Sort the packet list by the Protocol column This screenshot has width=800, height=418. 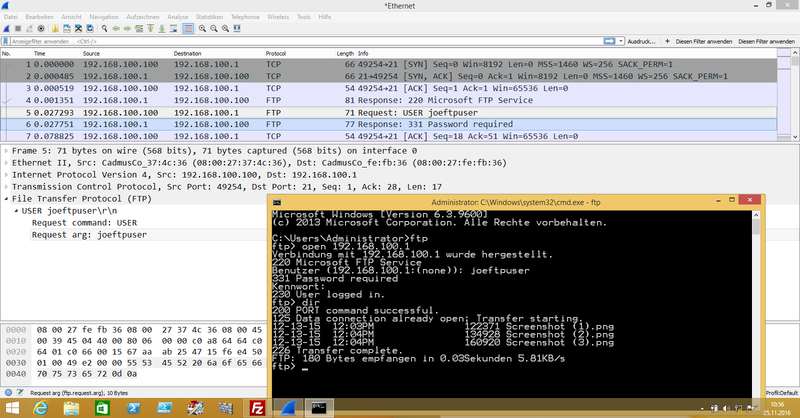click(x=276, y=53)
